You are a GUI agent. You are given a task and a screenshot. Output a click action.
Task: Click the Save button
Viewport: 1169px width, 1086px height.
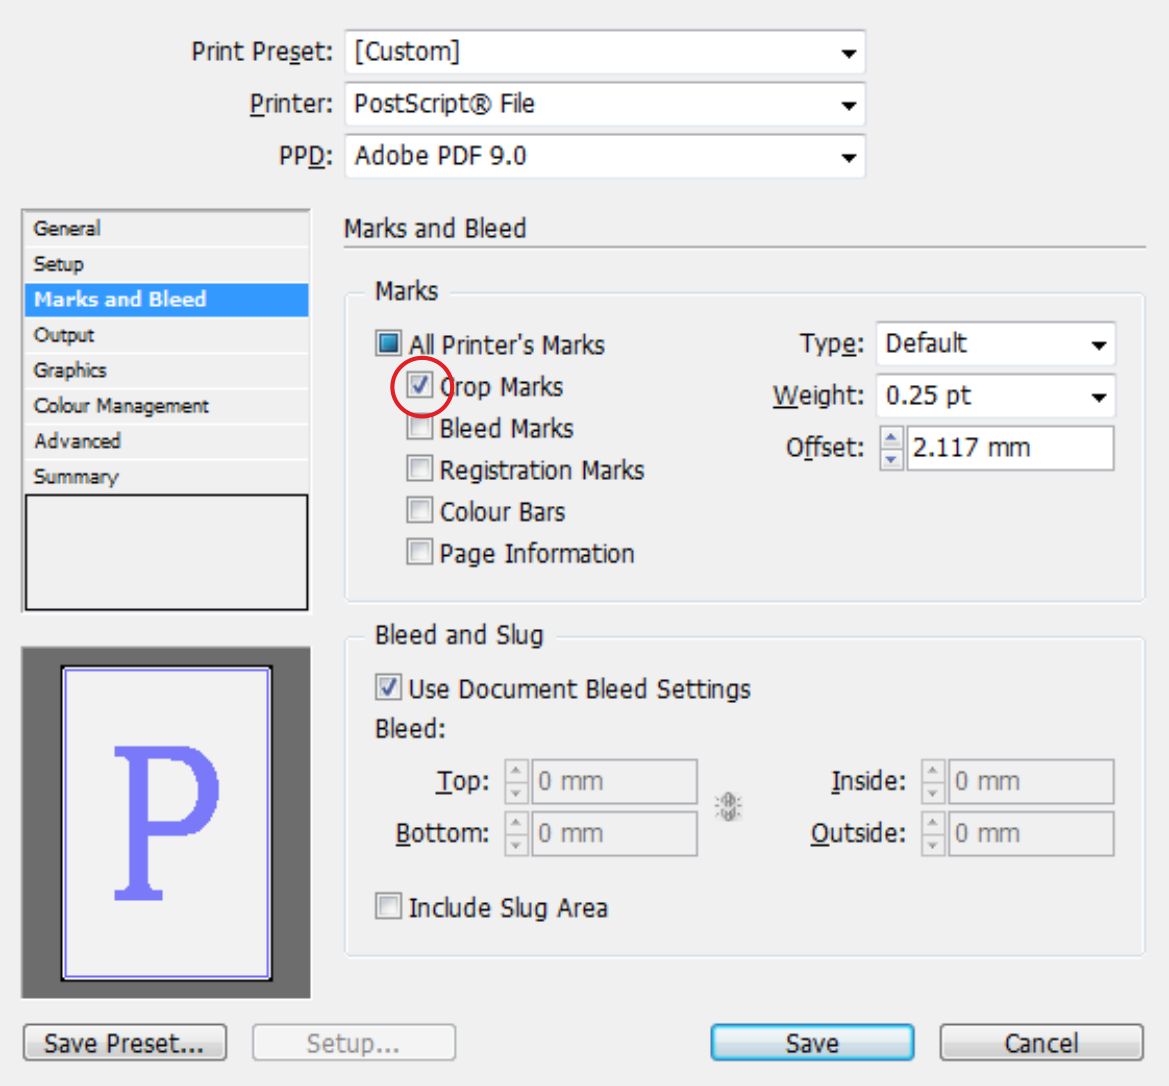tap(811, 1043)
